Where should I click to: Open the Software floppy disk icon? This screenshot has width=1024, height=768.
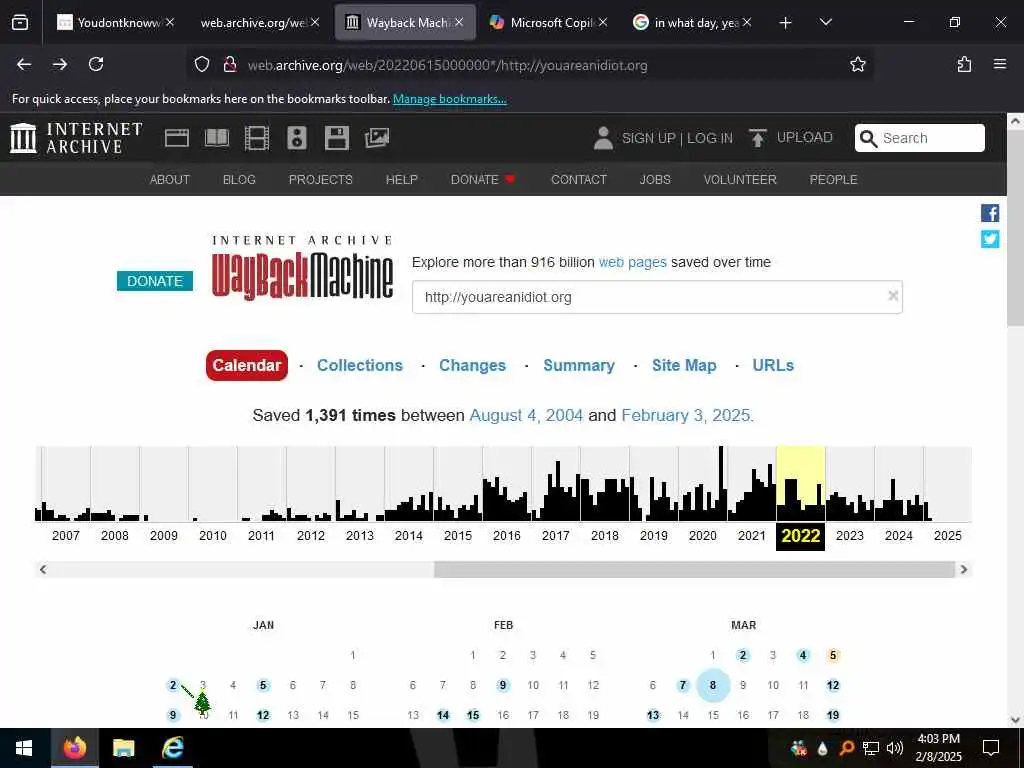pos(337,138)
